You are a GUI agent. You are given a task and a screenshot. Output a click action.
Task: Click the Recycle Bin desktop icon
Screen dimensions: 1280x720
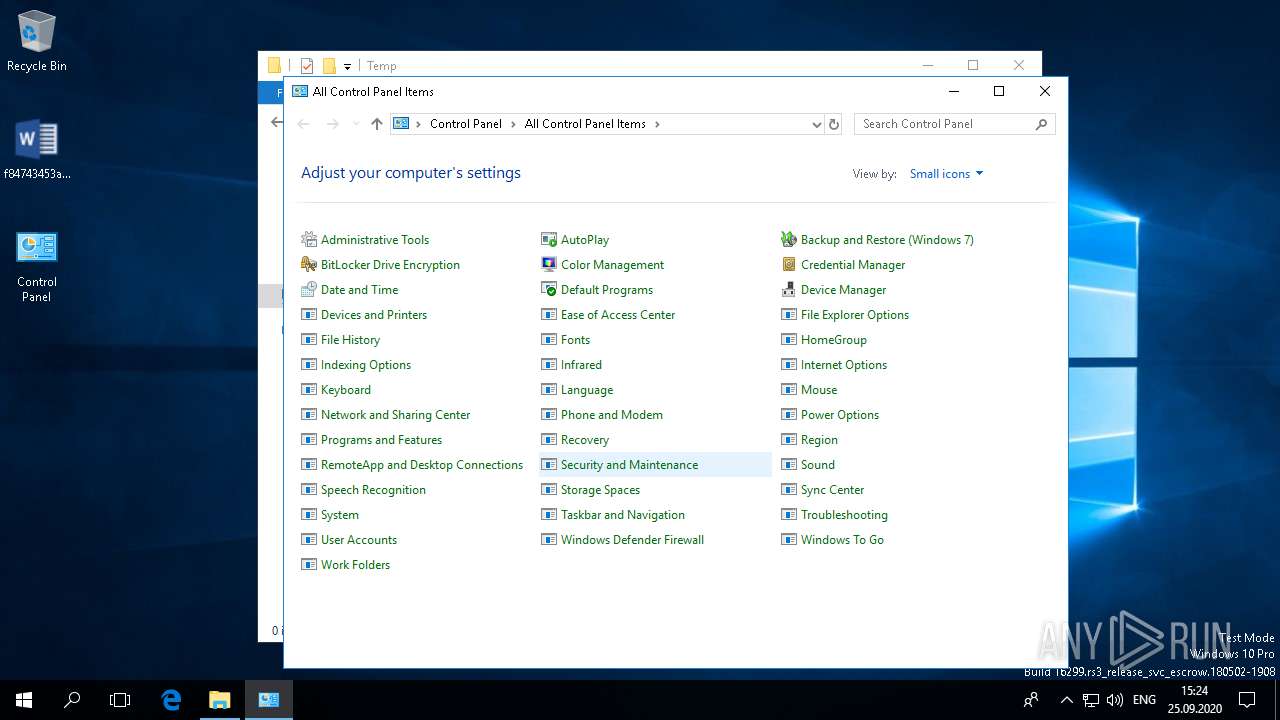point(37,42)
